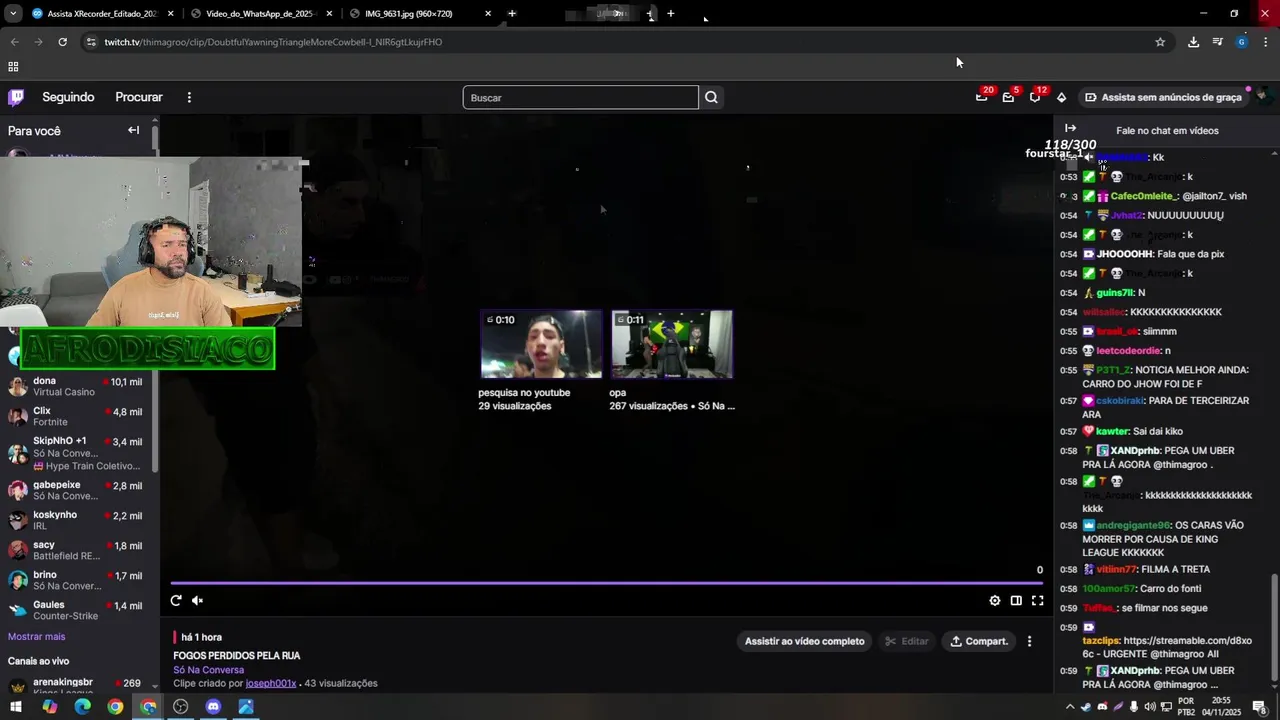
Task: Open suggested clip pesquisa no youtube
Action: click(541, 344)
